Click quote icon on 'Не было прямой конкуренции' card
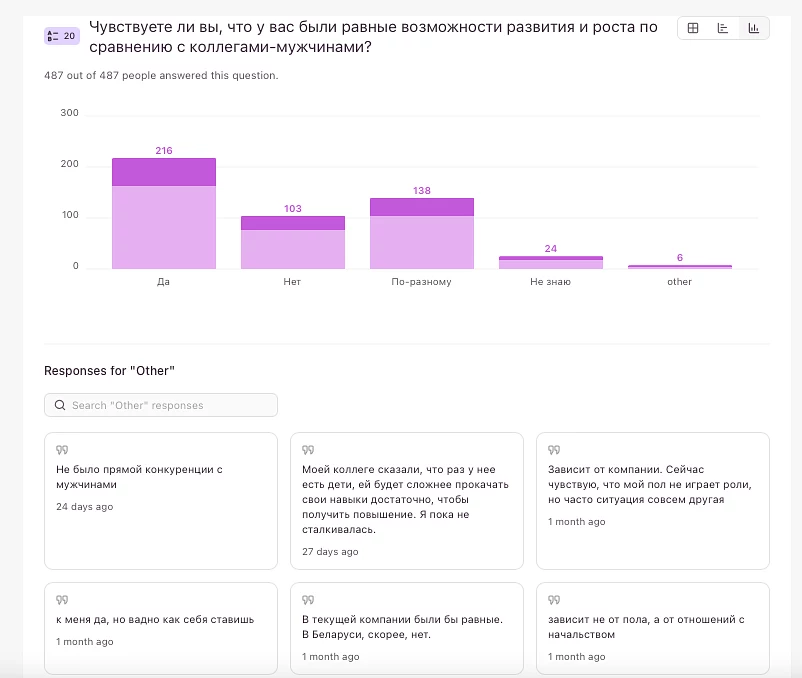 61,450
